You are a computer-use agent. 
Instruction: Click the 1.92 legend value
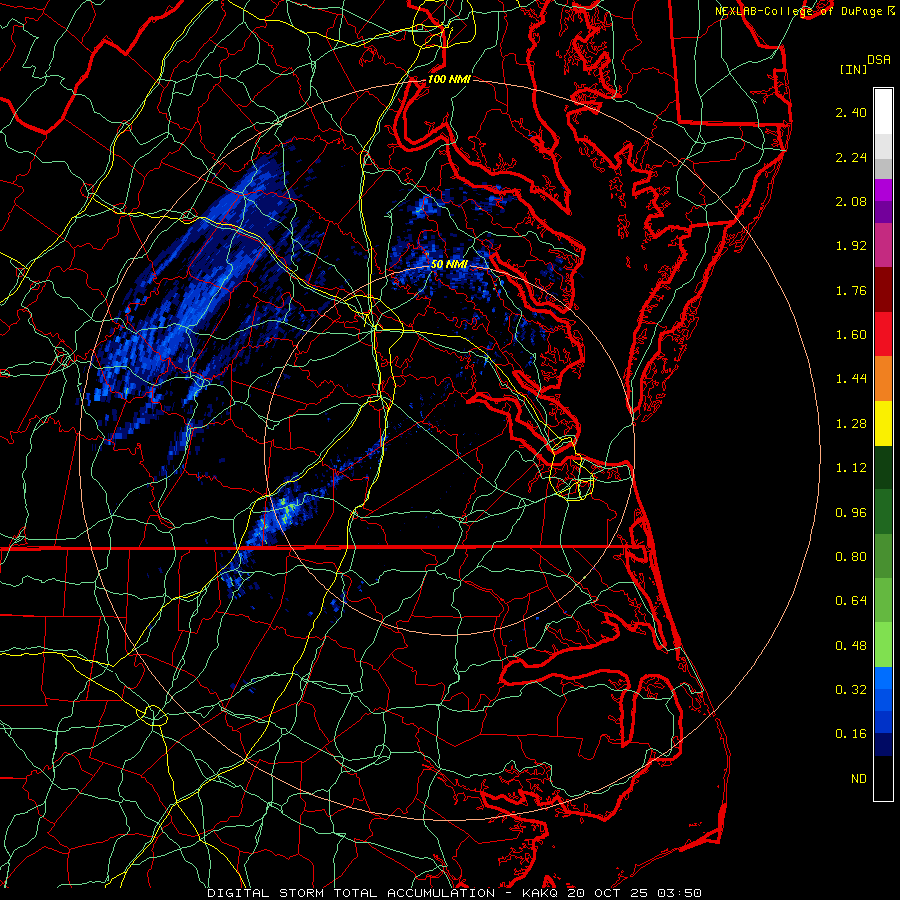coord(851,246)
